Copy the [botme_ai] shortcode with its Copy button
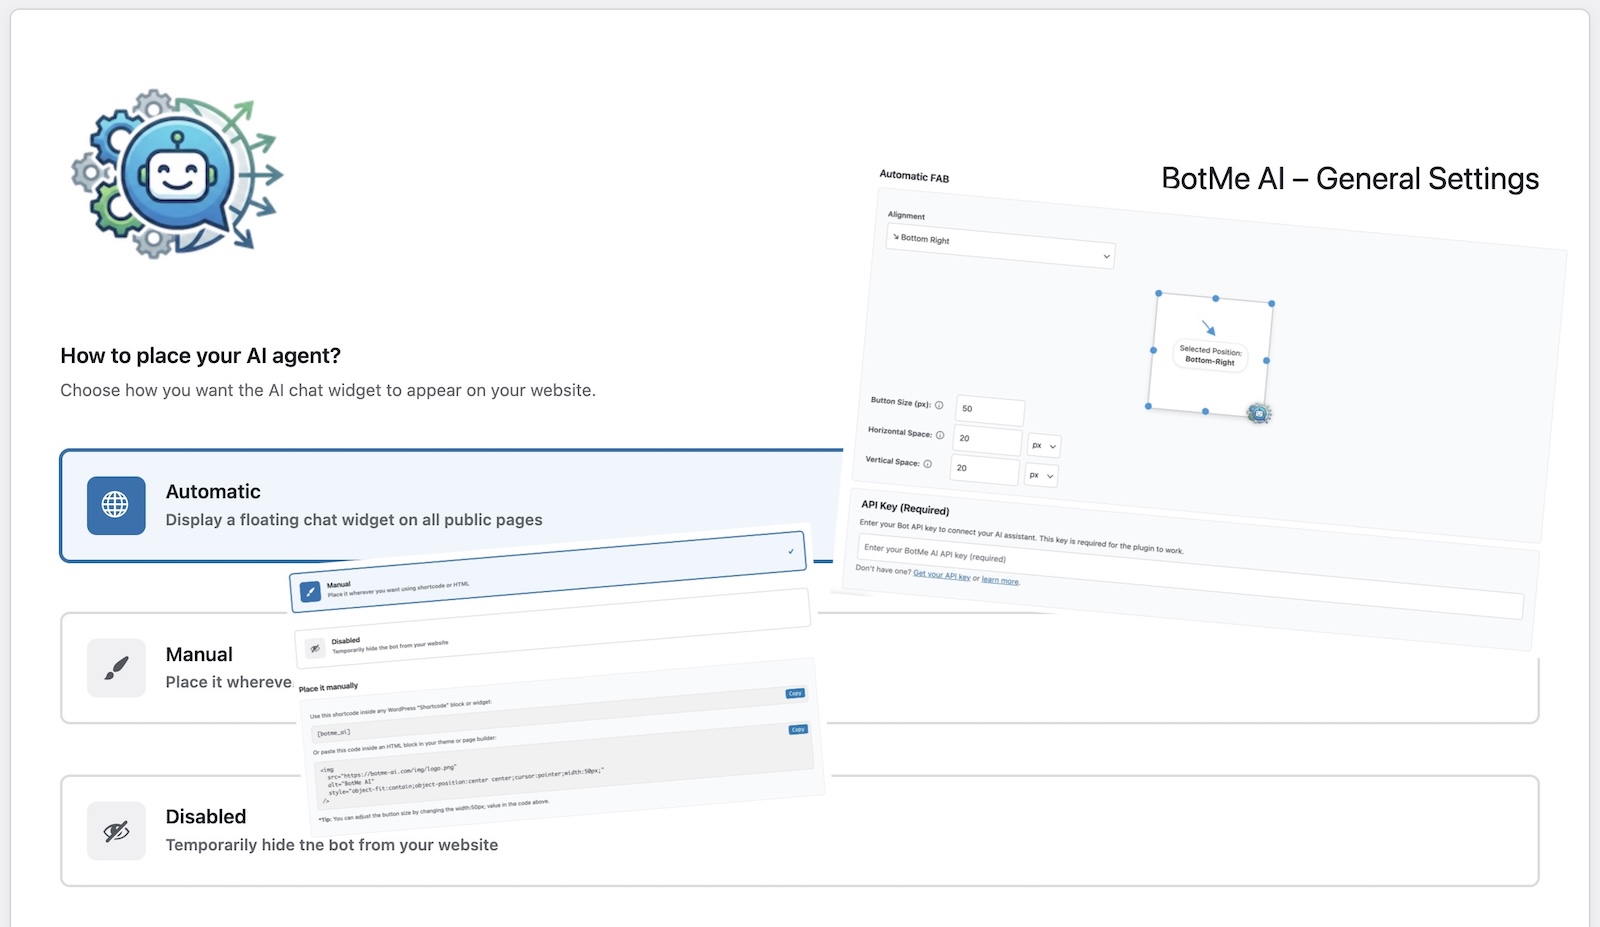1600x927 pixels. (x=795, y=693)
